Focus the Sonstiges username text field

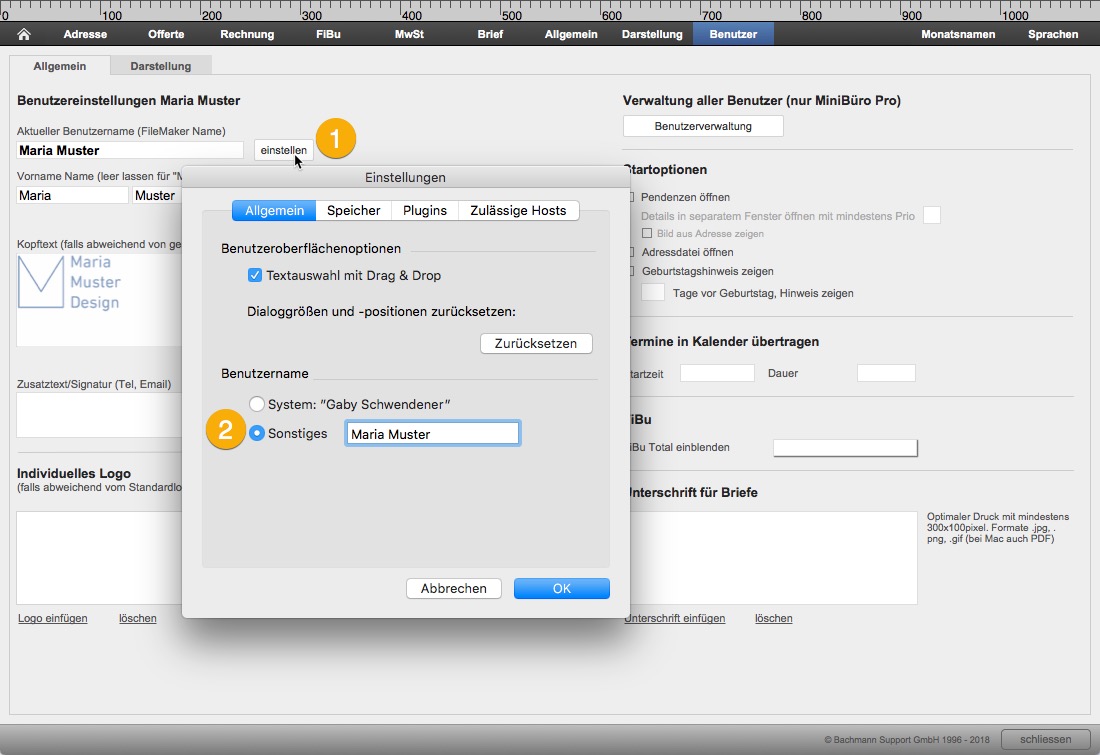[432, 434]
